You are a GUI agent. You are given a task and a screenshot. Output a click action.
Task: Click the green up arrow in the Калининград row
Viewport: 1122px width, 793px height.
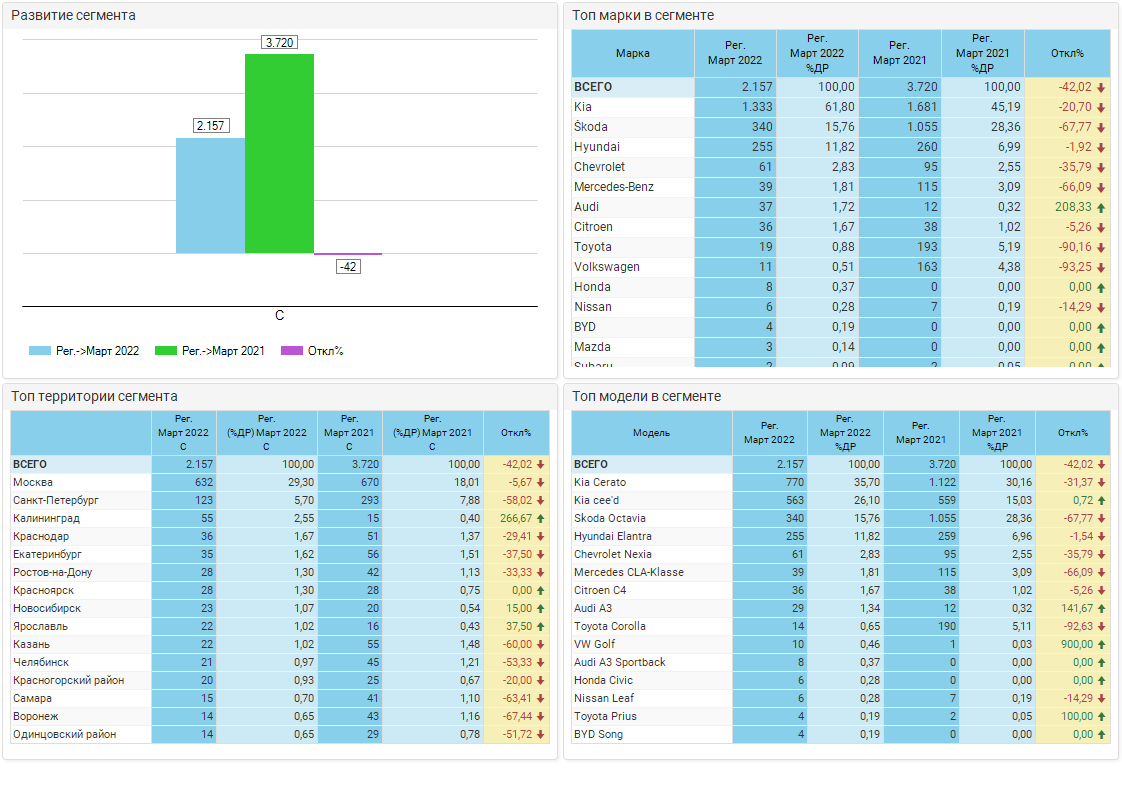541,518
